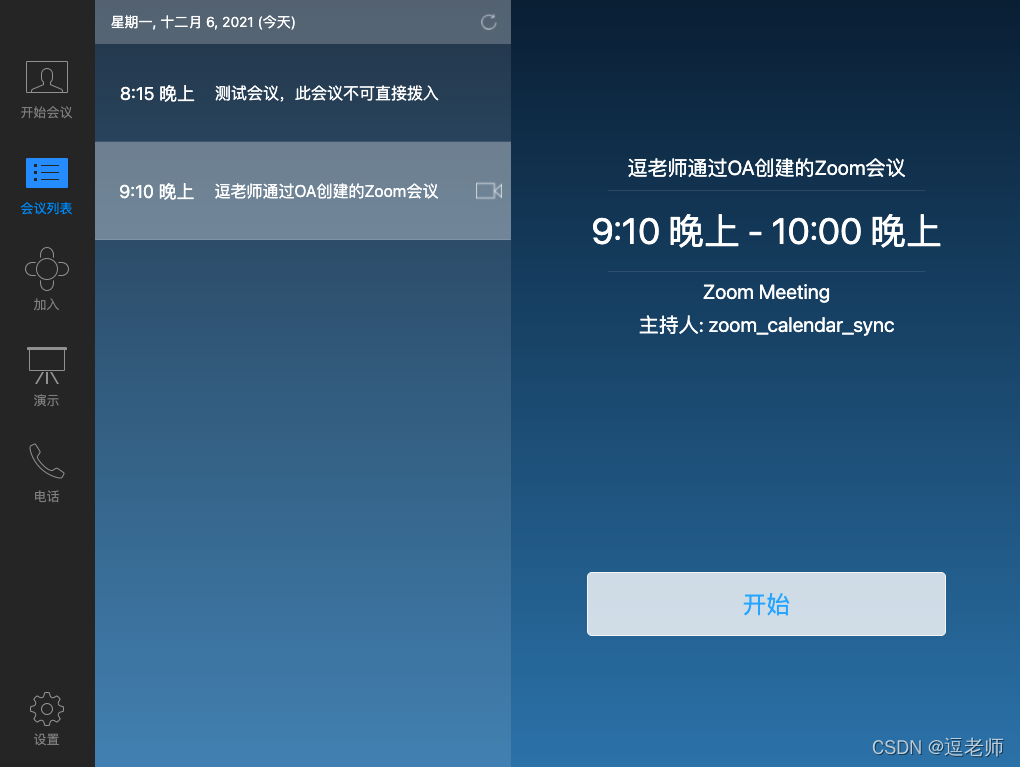
Task: Select the 会议列表 list icon
Action: [47, 173]
